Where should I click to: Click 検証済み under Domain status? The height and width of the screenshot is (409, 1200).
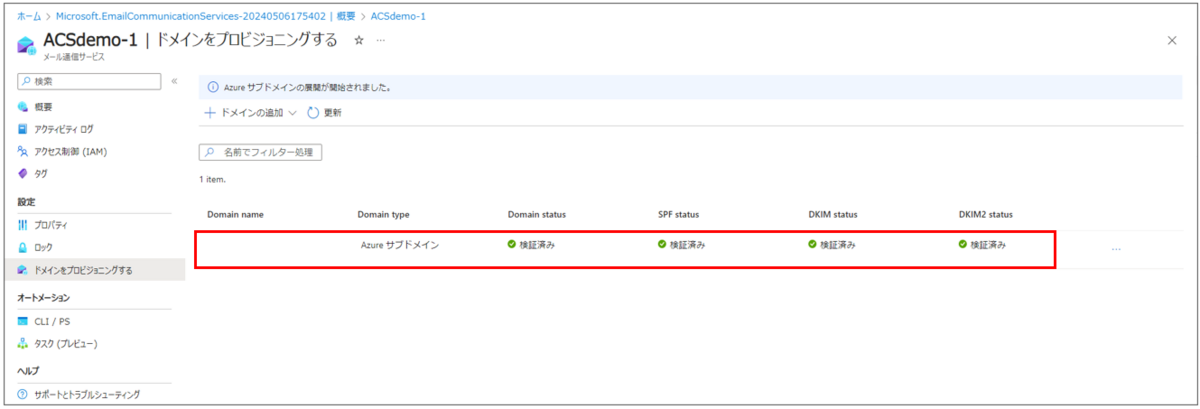[x=531, y=244]
